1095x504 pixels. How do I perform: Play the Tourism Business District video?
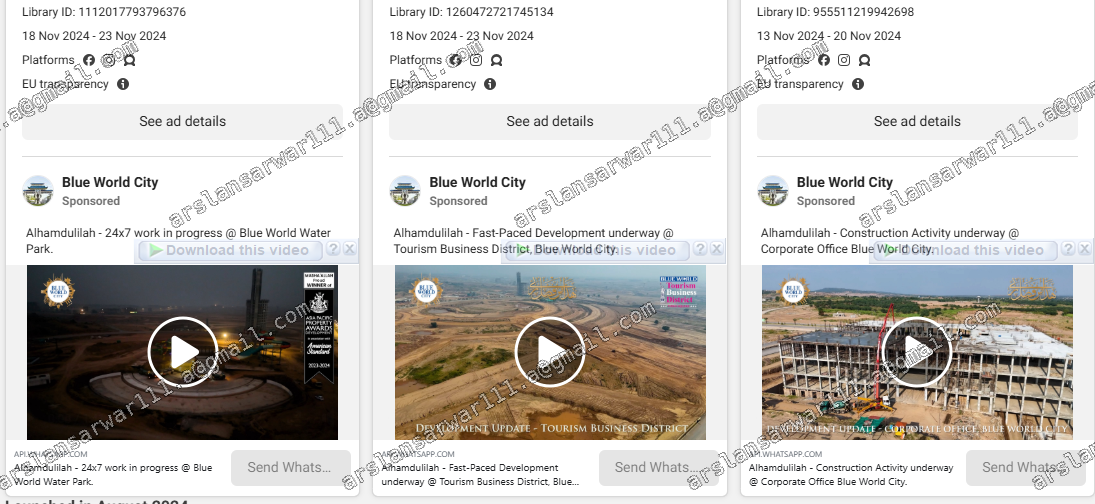point(550,352)
